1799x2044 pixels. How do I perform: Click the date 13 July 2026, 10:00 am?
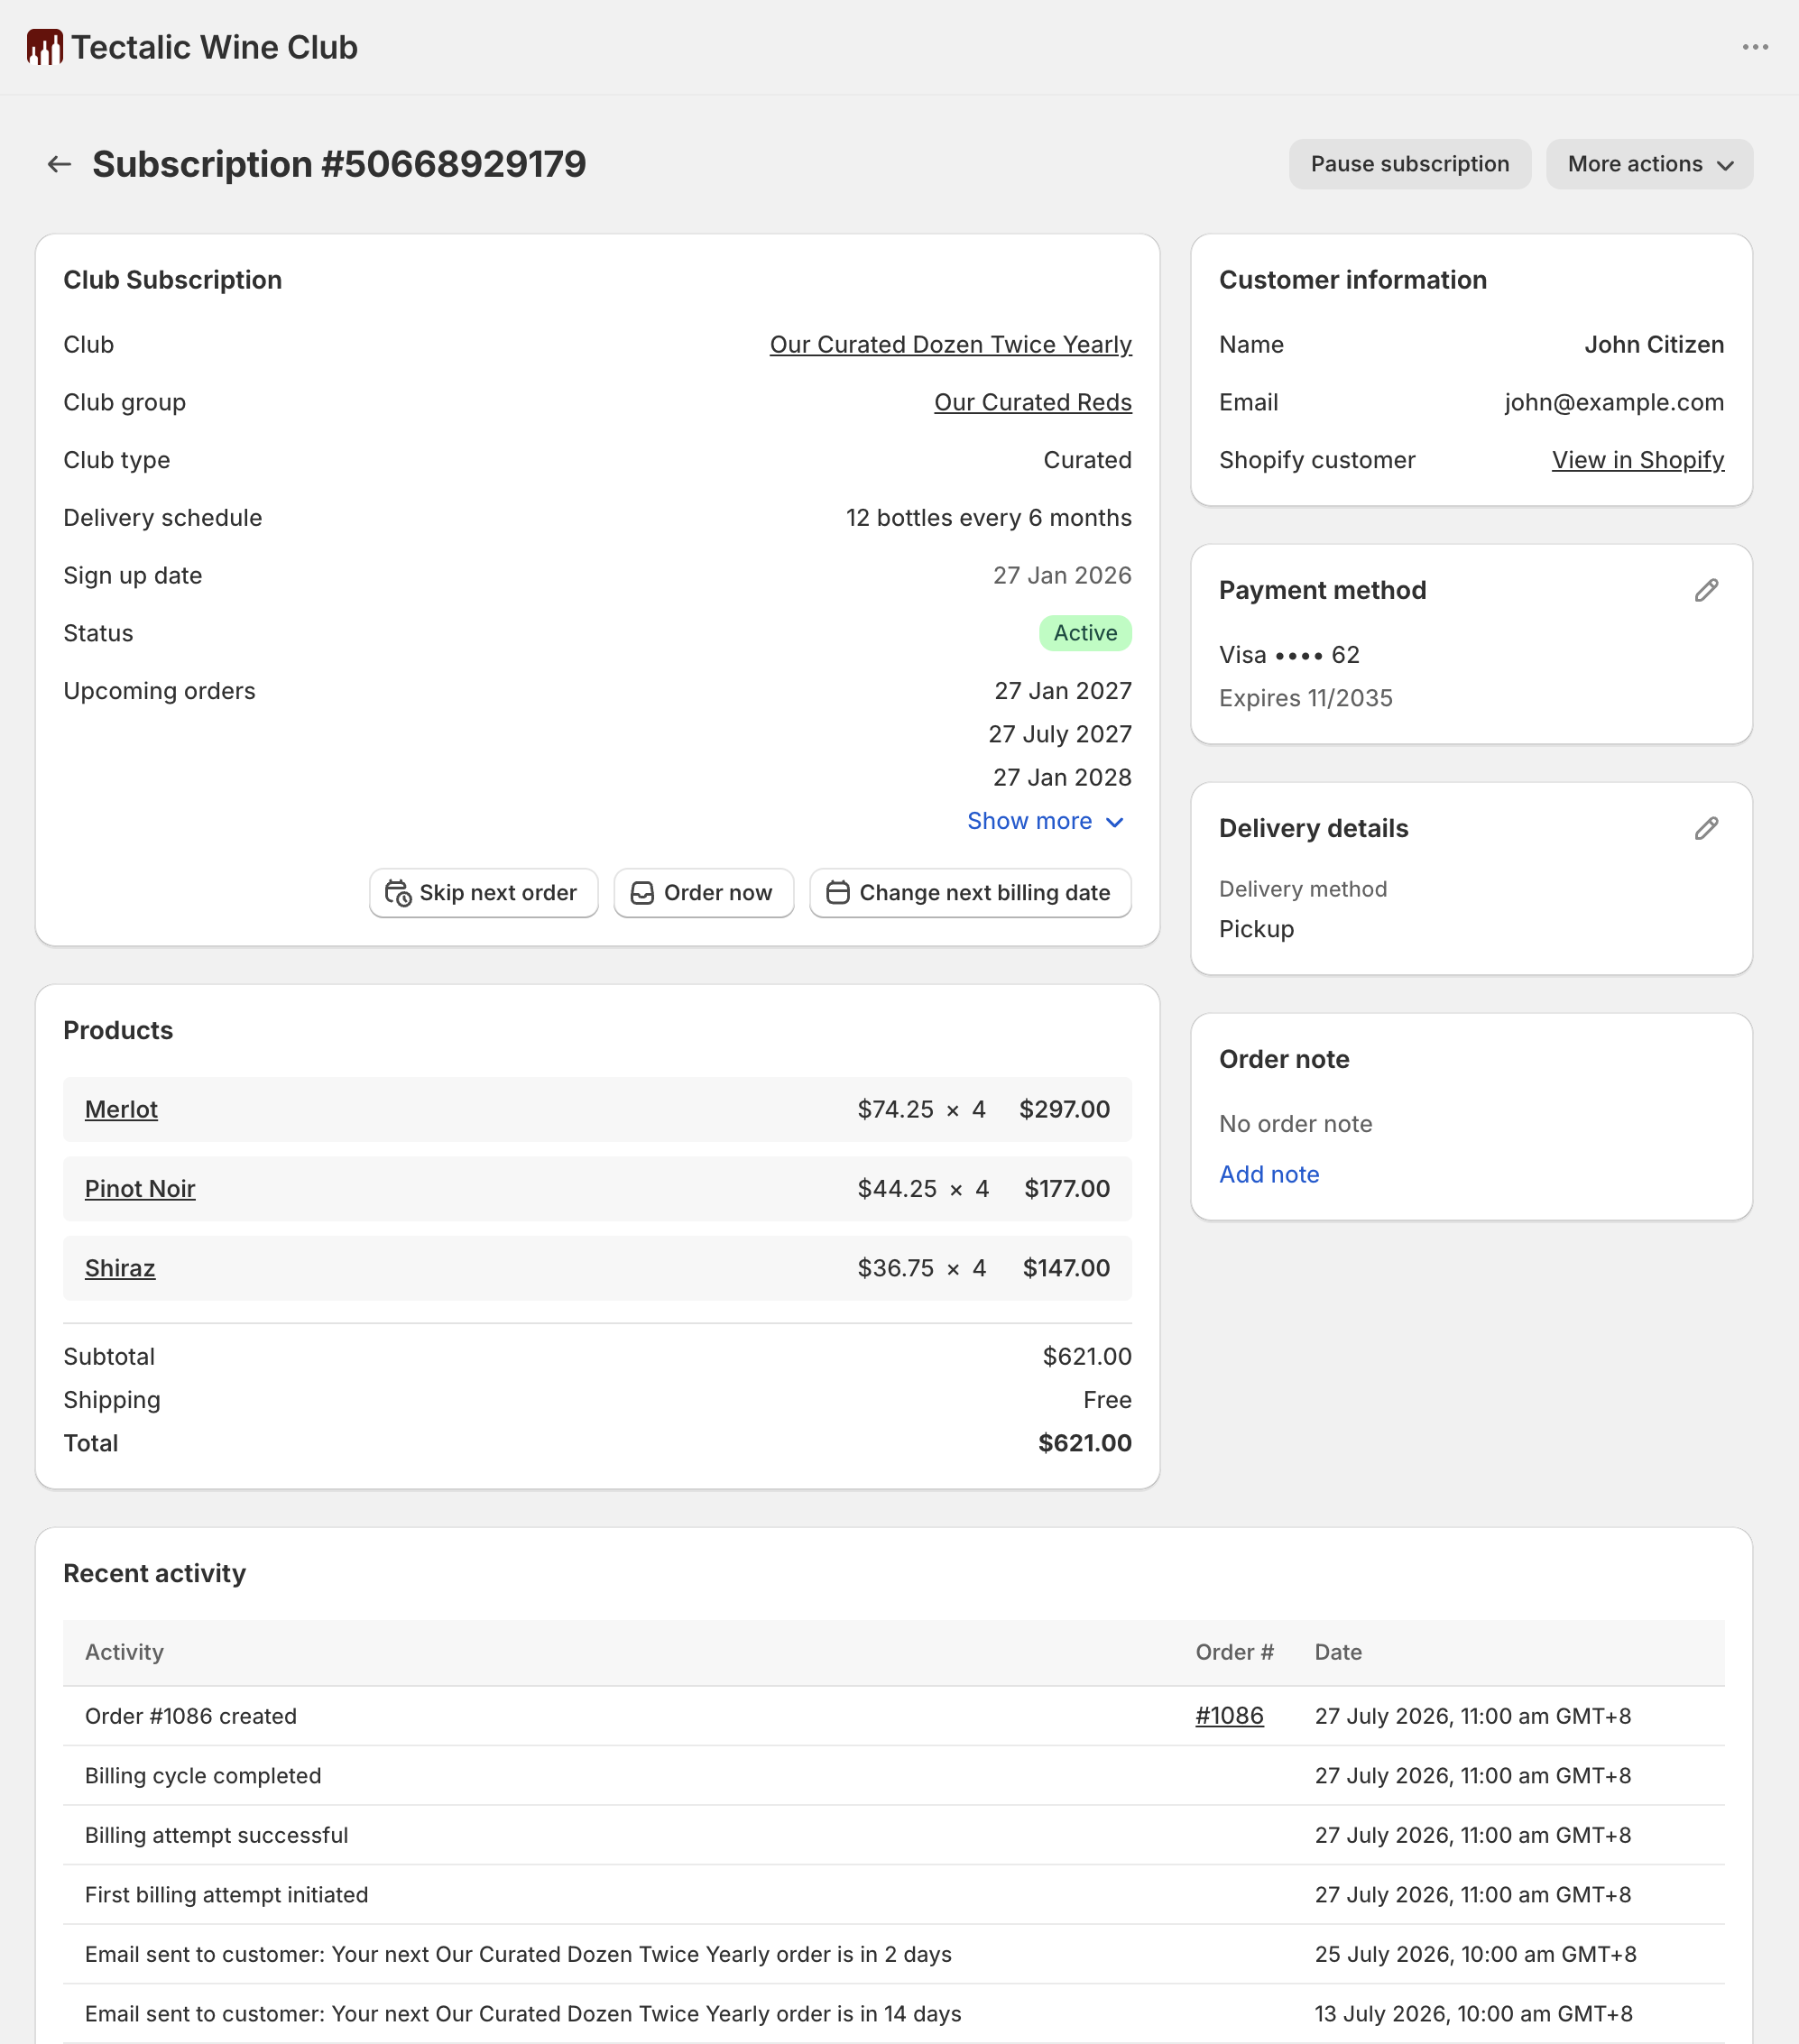pyautogui.click(x=1473, y=2013)
